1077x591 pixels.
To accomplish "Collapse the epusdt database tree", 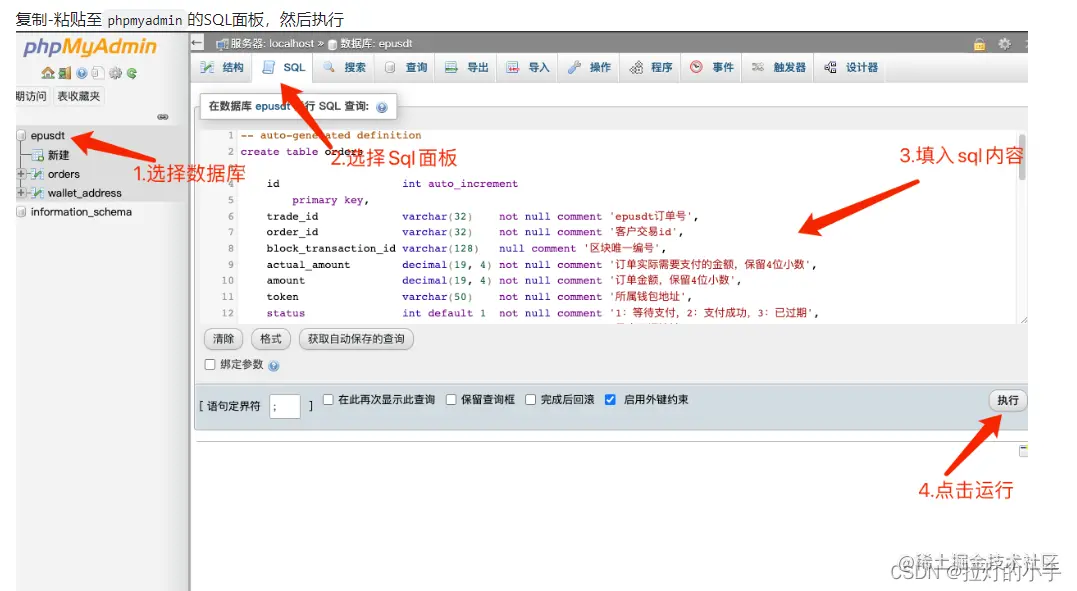I will coord(21,136).
